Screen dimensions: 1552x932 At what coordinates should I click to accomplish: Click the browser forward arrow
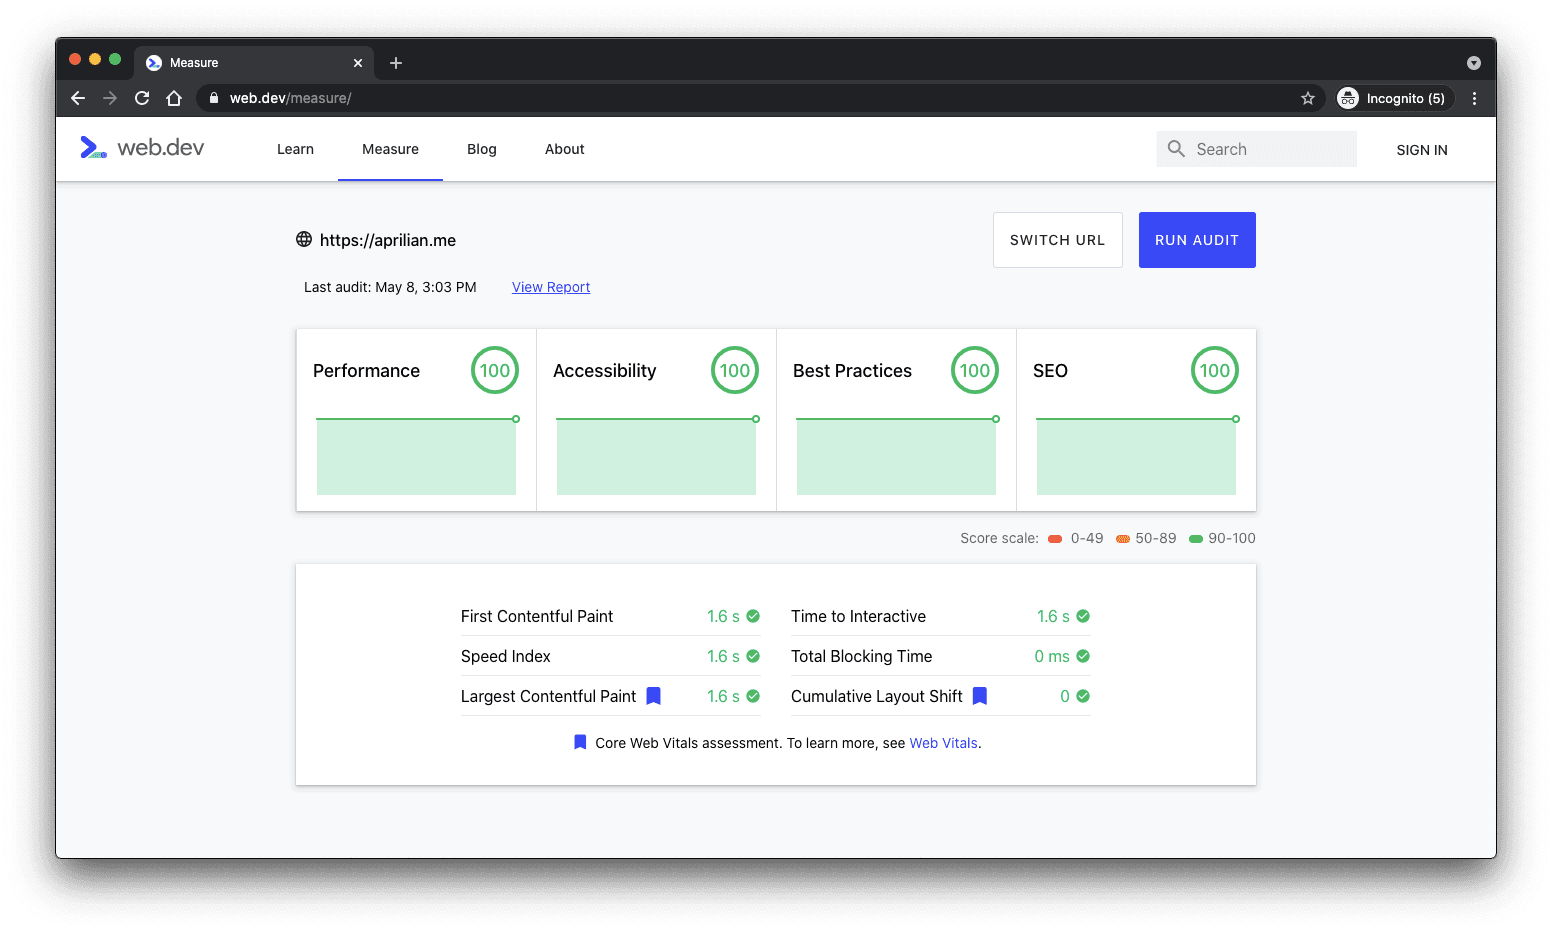(110, 98)
